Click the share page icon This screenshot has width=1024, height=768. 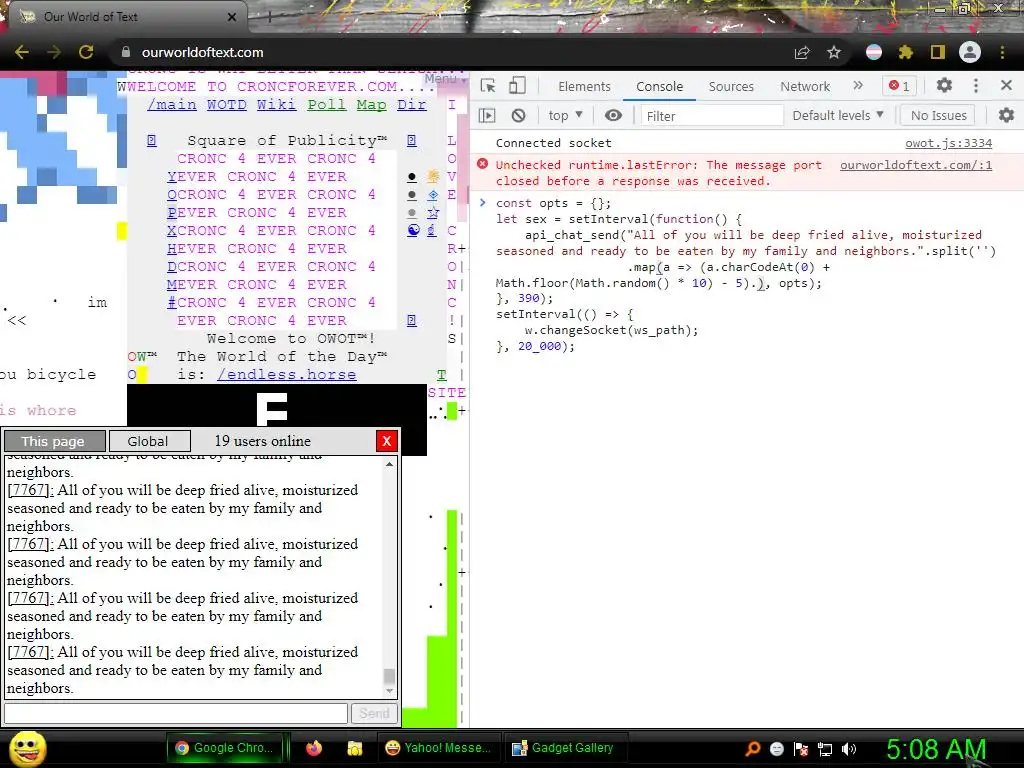(802, 52)
